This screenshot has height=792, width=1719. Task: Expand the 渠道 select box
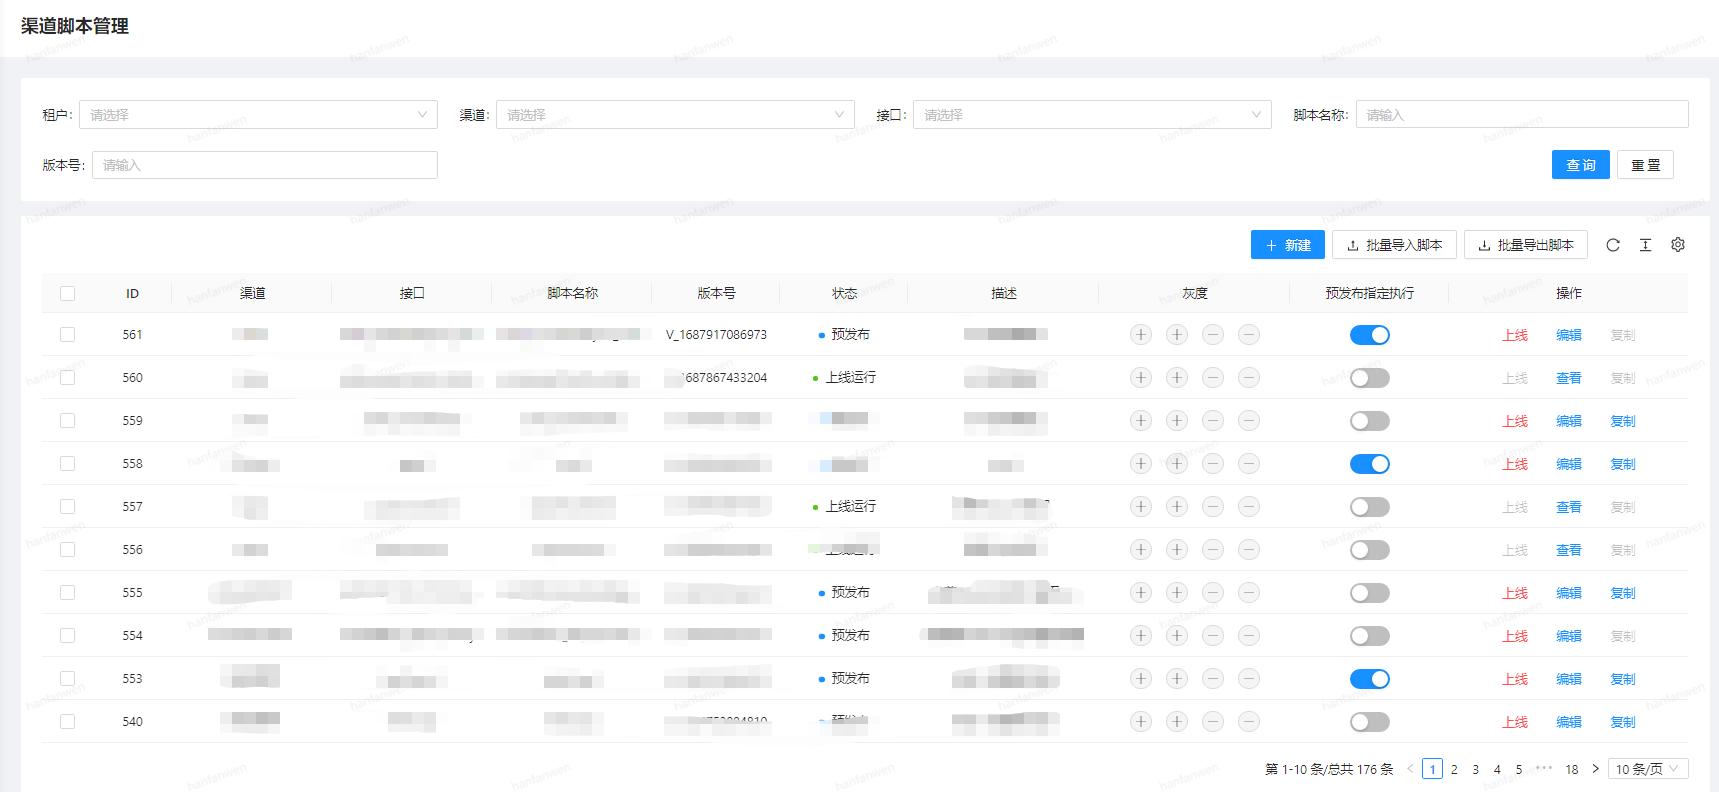pos(675,115)
